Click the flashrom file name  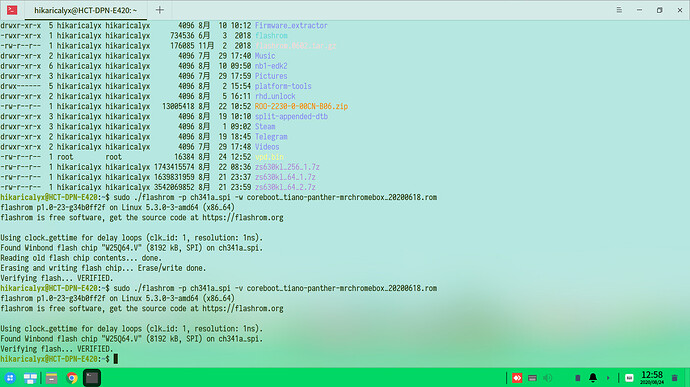[271, 36]
